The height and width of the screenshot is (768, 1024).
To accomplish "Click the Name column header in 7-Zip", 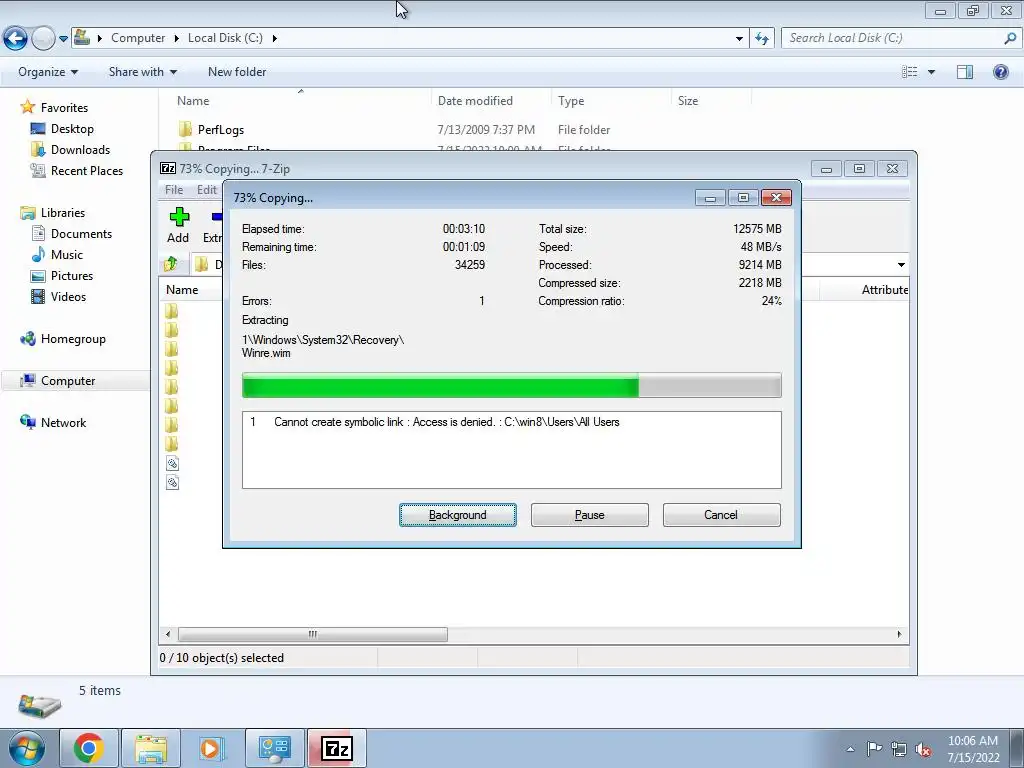I will tap(182, 289).
